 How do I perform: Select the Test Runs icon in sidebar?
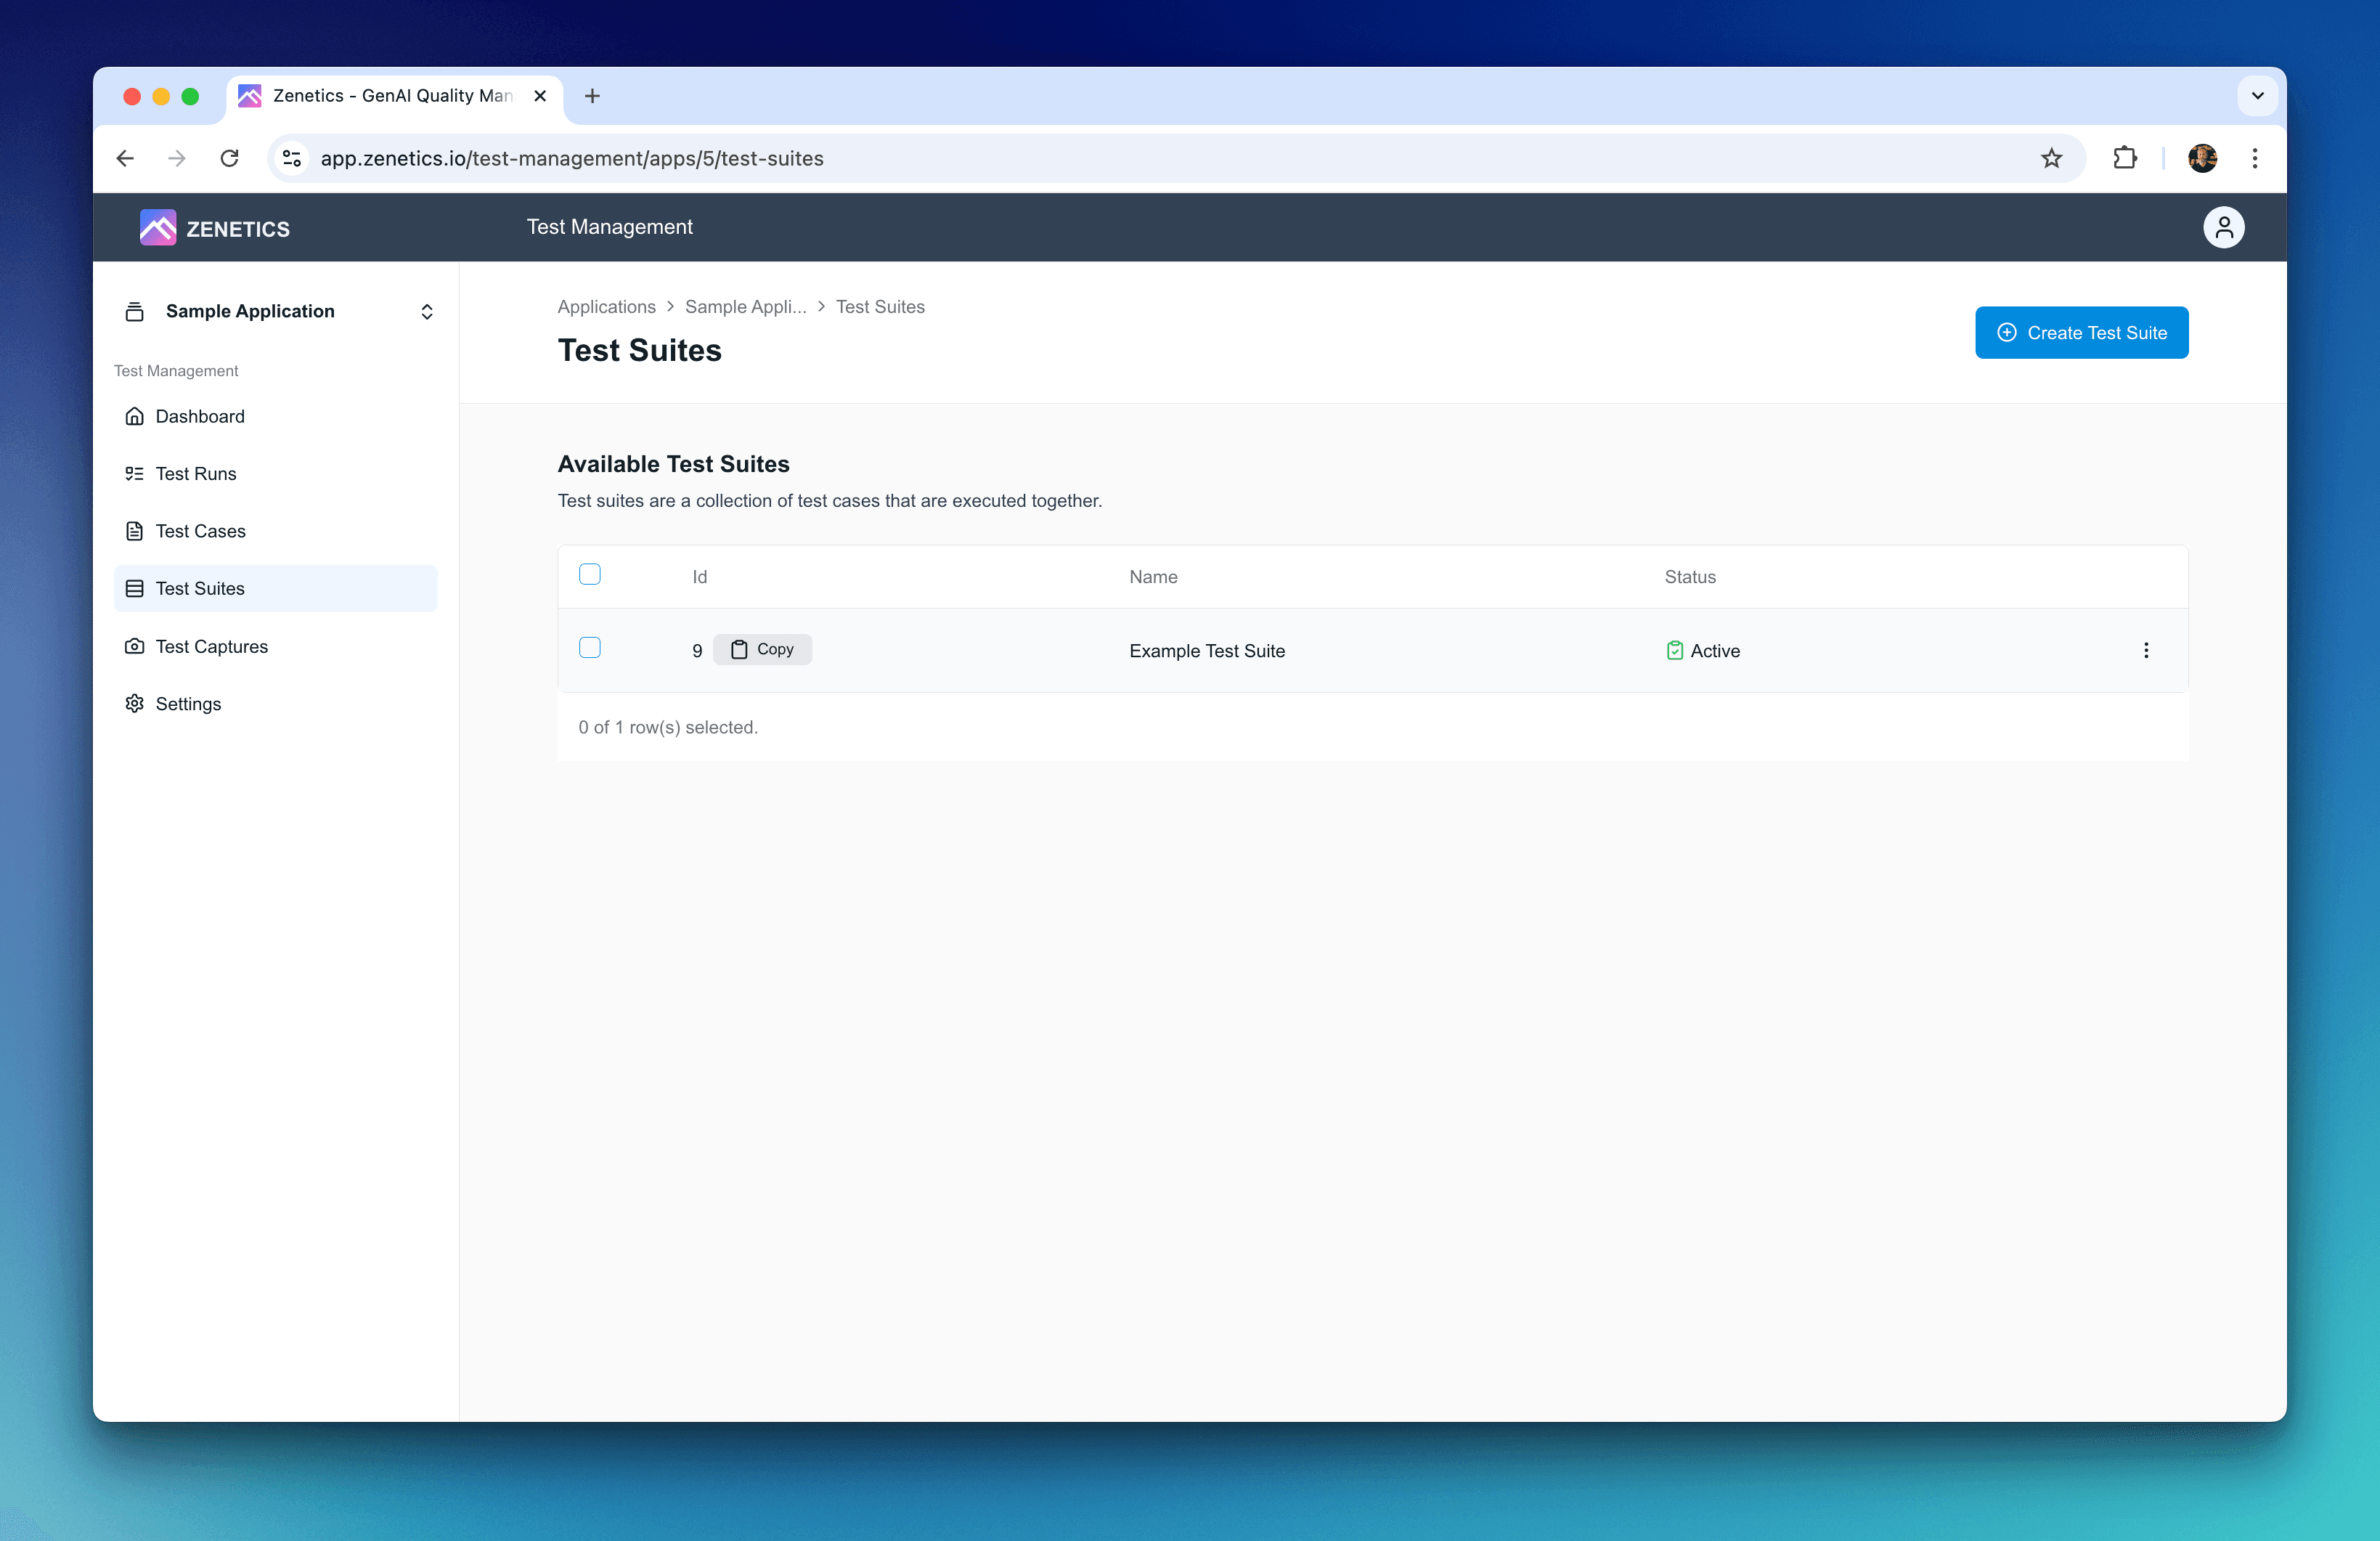(136, 473)
